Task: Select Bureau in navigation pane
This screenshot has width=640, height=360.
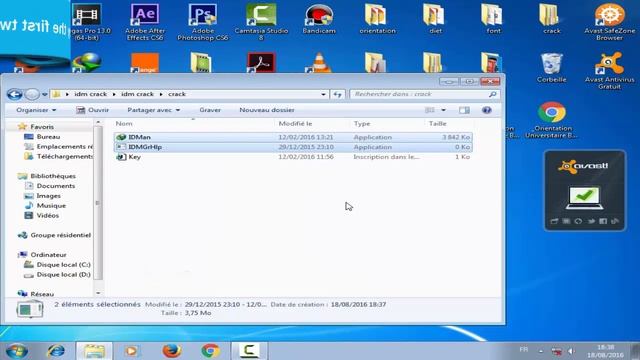Action: click(x=48, y=137)
